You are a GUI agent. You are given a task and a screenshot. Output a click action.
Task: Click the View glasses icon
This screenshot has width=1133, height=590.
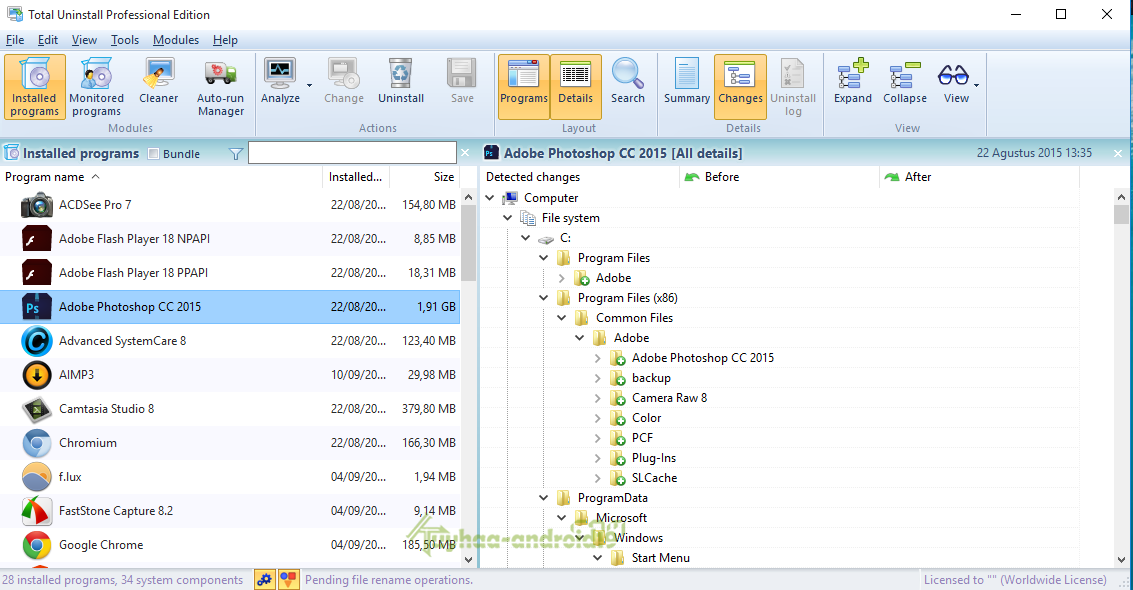pyautogui.click(x=953, y=74)
